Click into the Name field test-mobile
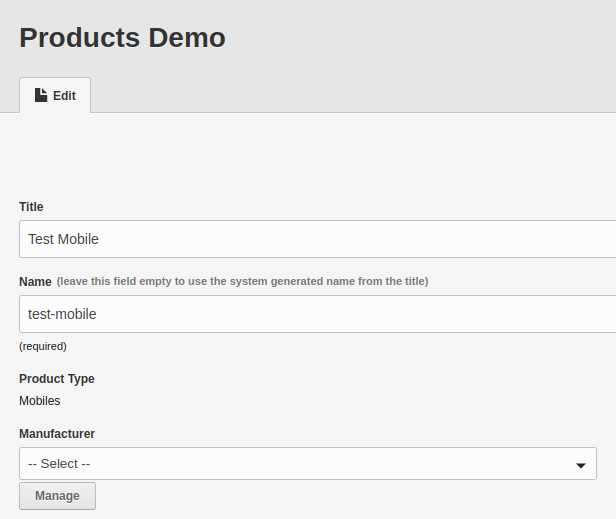 pos(317,314)
